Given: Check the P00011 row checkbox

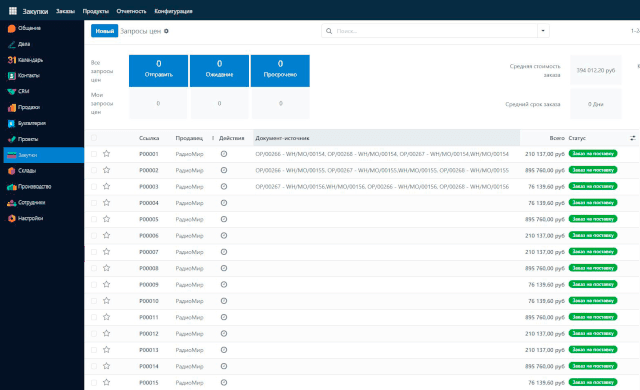Looking at the screenshot, I should (x=94, y=317).
